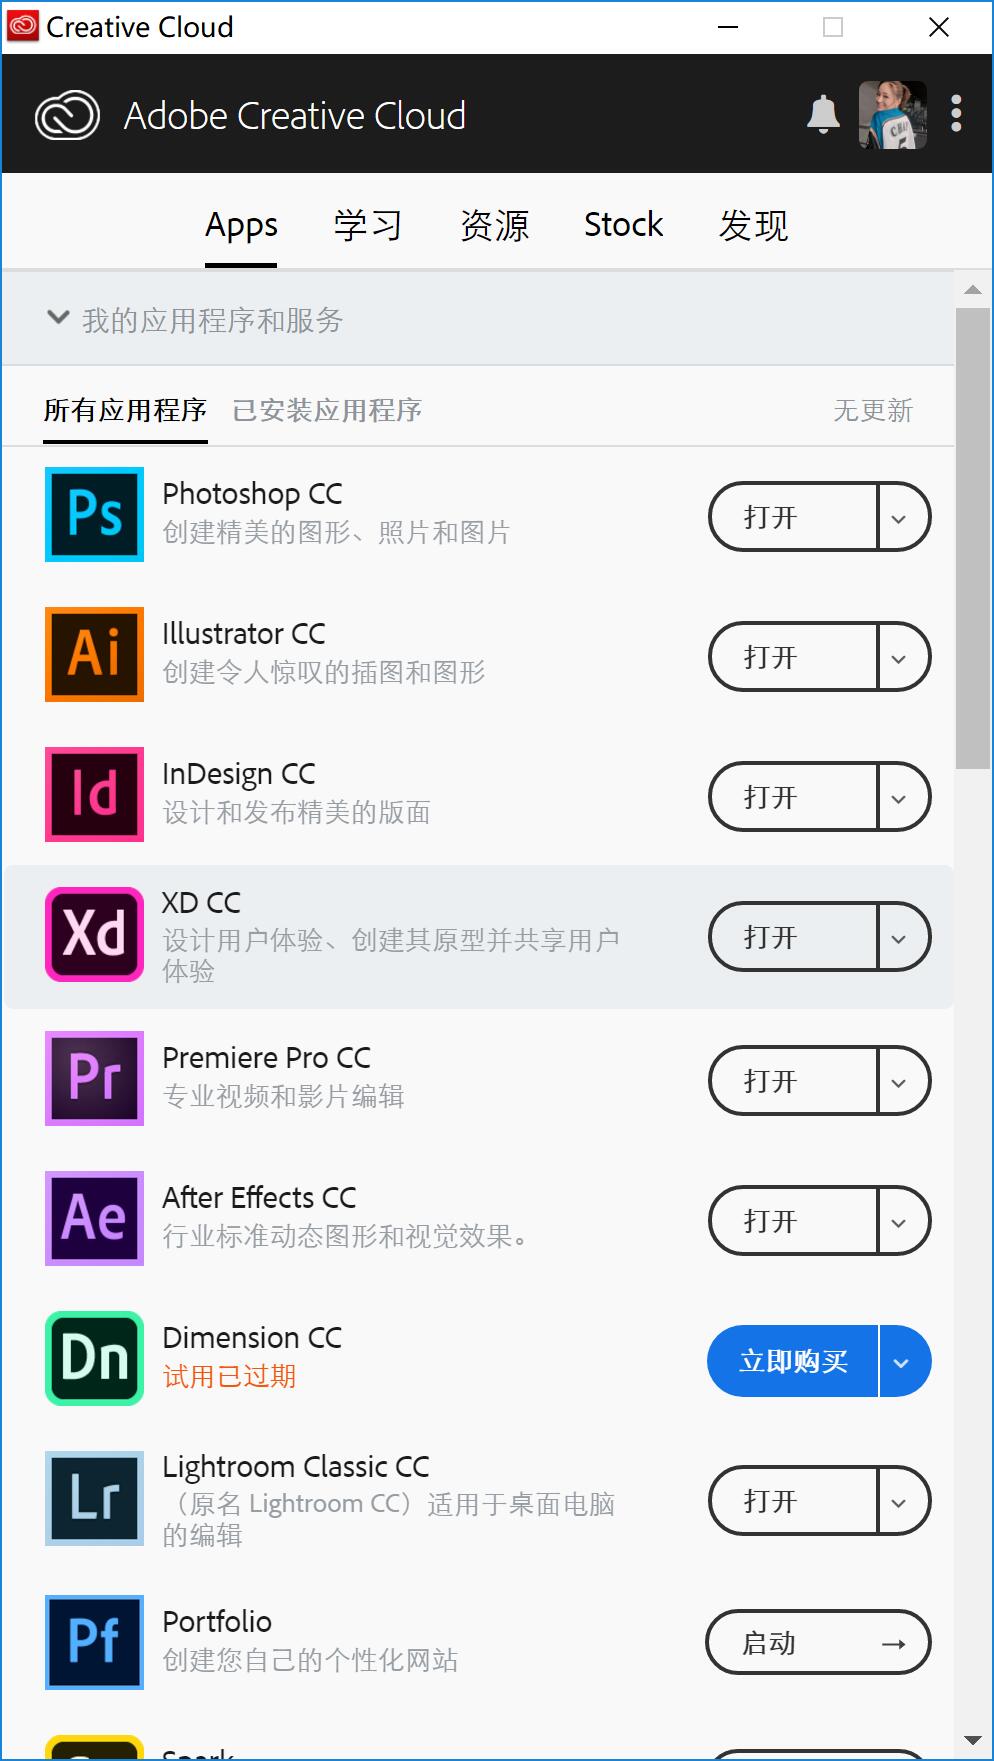Open the three-dot options menu
Viewport: 994px width, 1761px height.
click(956, 114)
